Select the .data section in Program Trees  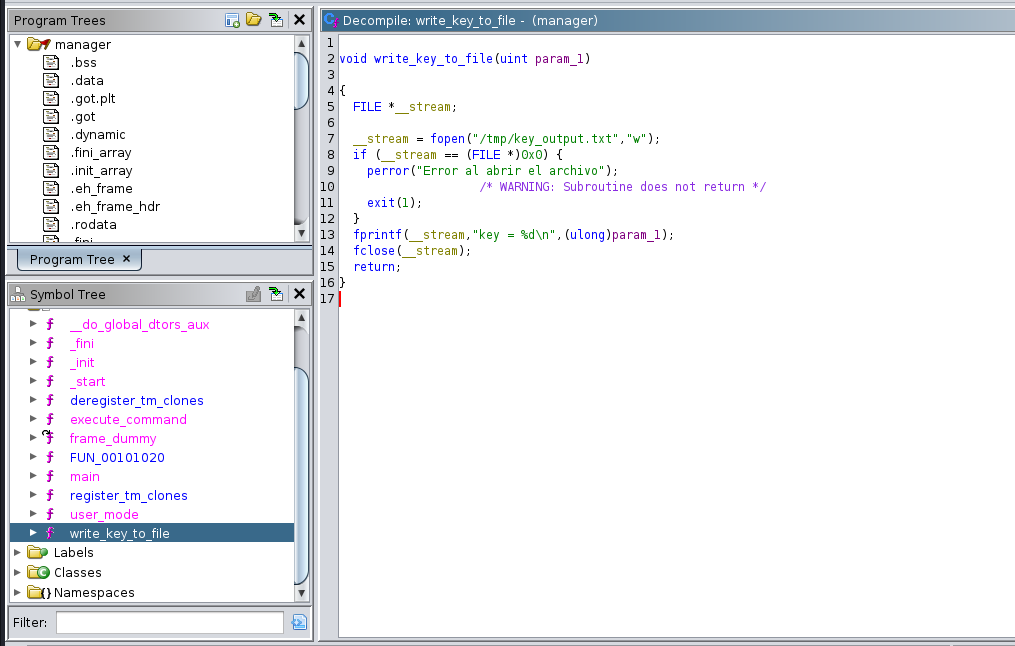pyautogui.click(x=87, y=80)
